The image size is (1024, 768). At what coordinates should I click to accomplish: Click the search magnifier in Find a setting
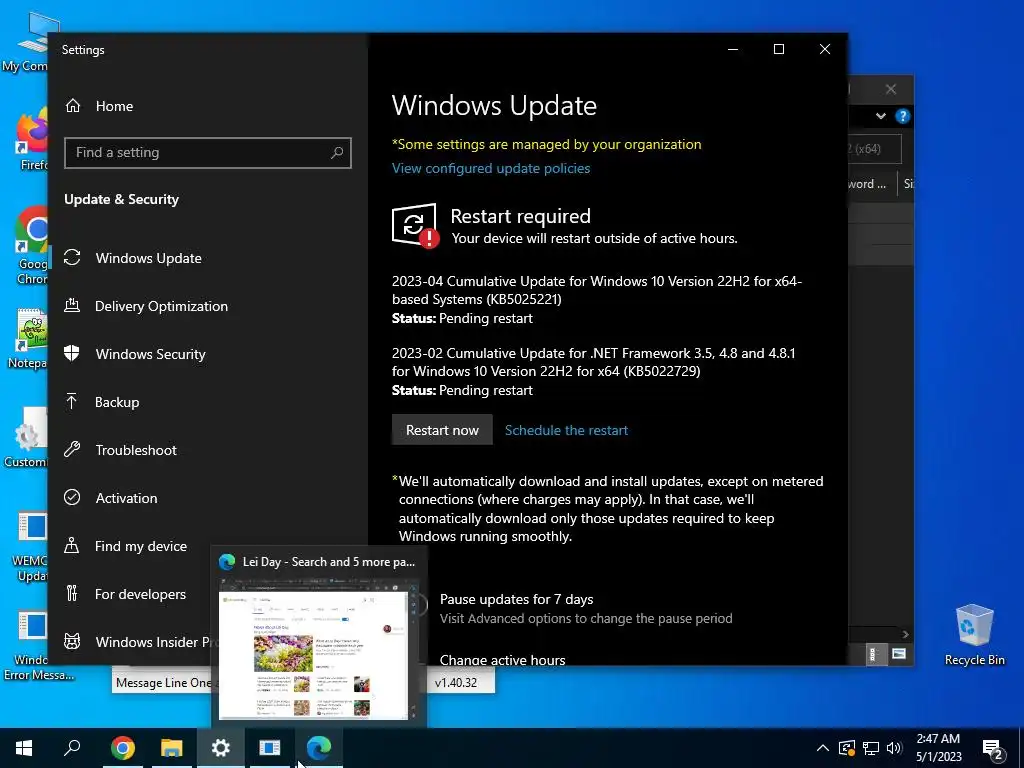click(x=337, y=153)
